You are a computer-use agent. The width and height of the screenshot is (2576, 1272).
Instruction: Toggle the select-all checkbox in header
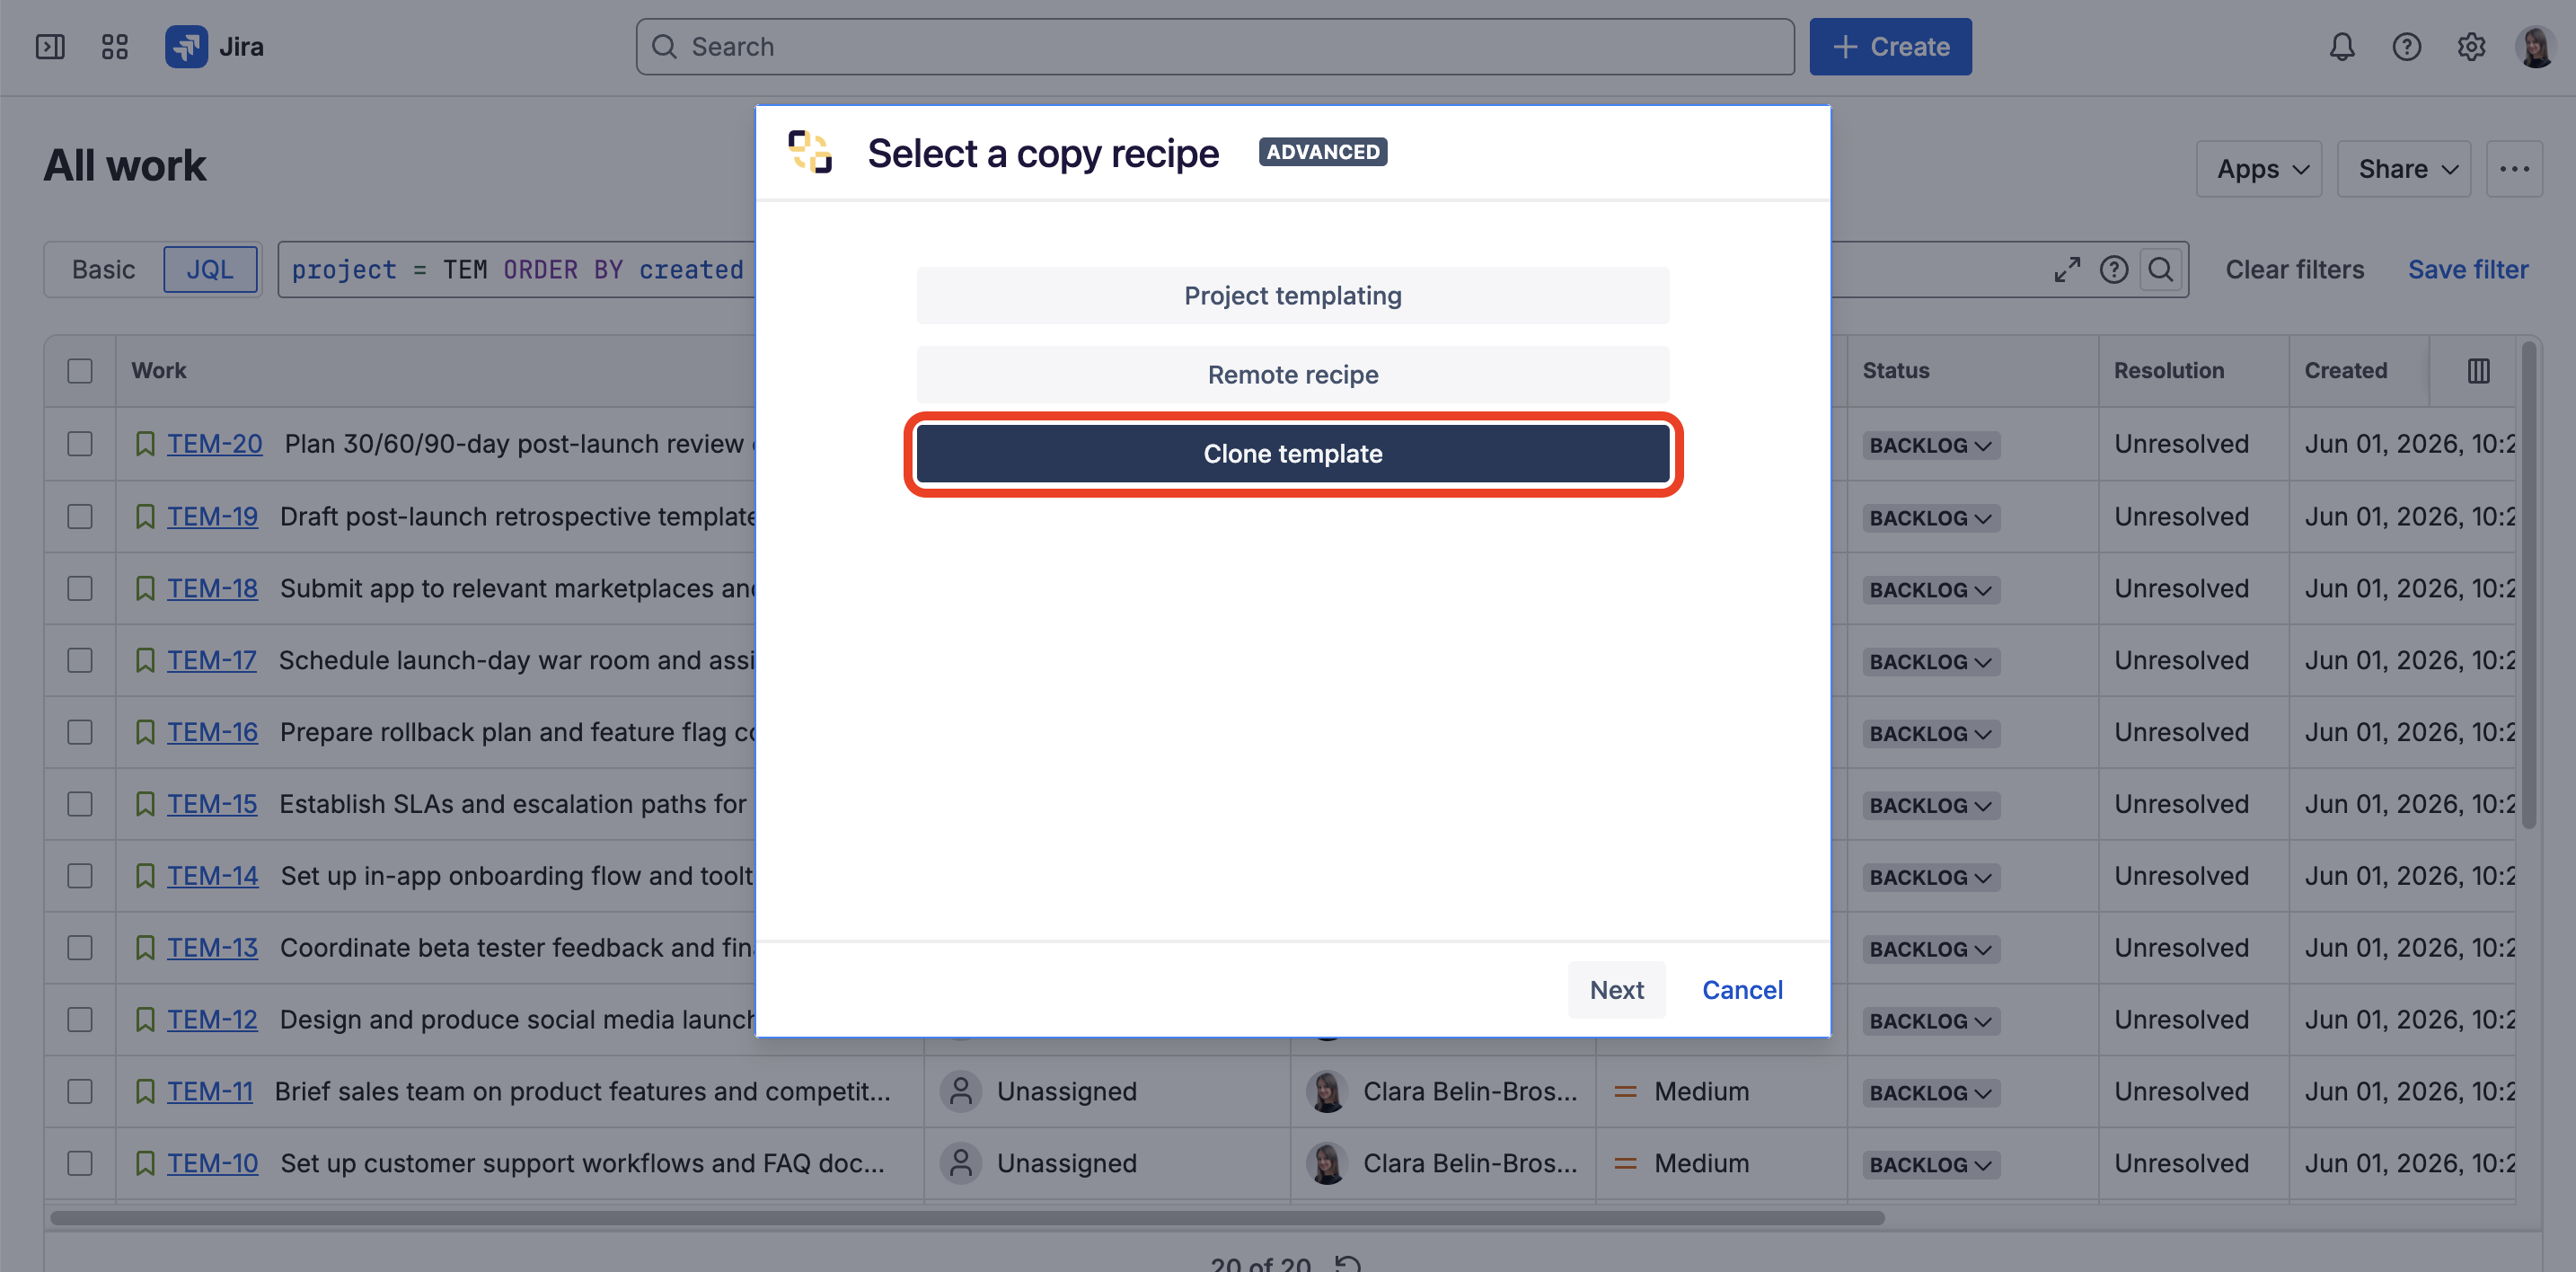pyautogui.click(x=80, y=371)
